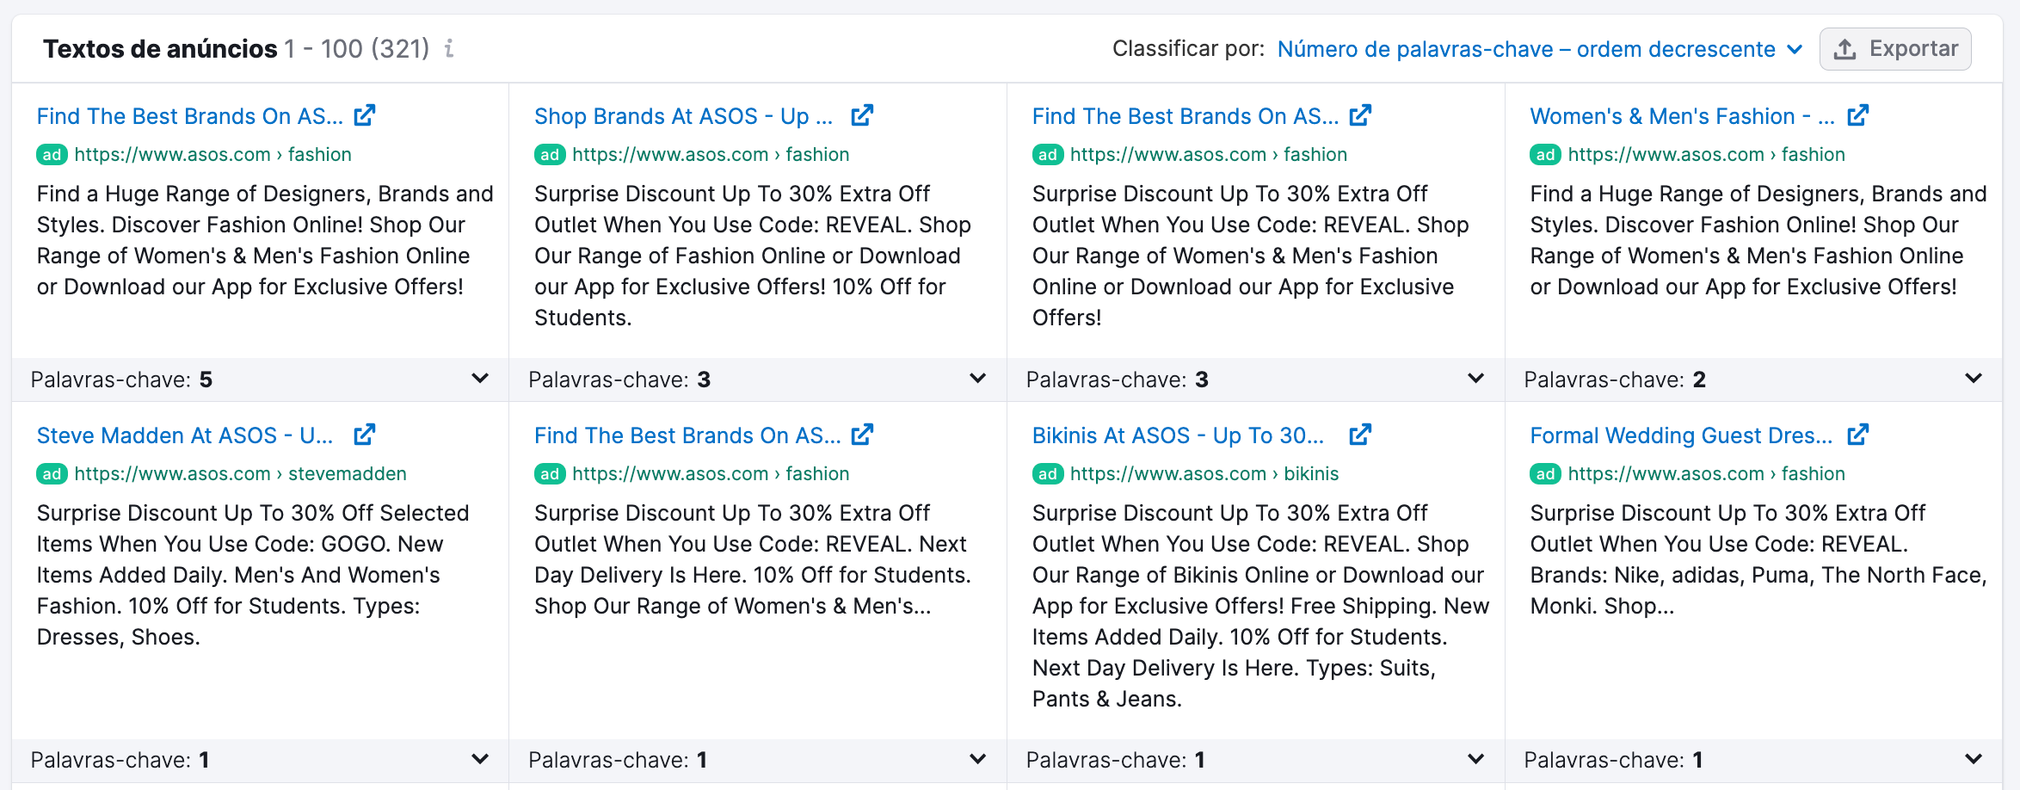This screenshot has height=790, width=2020.
Task: Open external link icon for Women's & Men's Fashion ad
Action: [x=1858, y=115]
